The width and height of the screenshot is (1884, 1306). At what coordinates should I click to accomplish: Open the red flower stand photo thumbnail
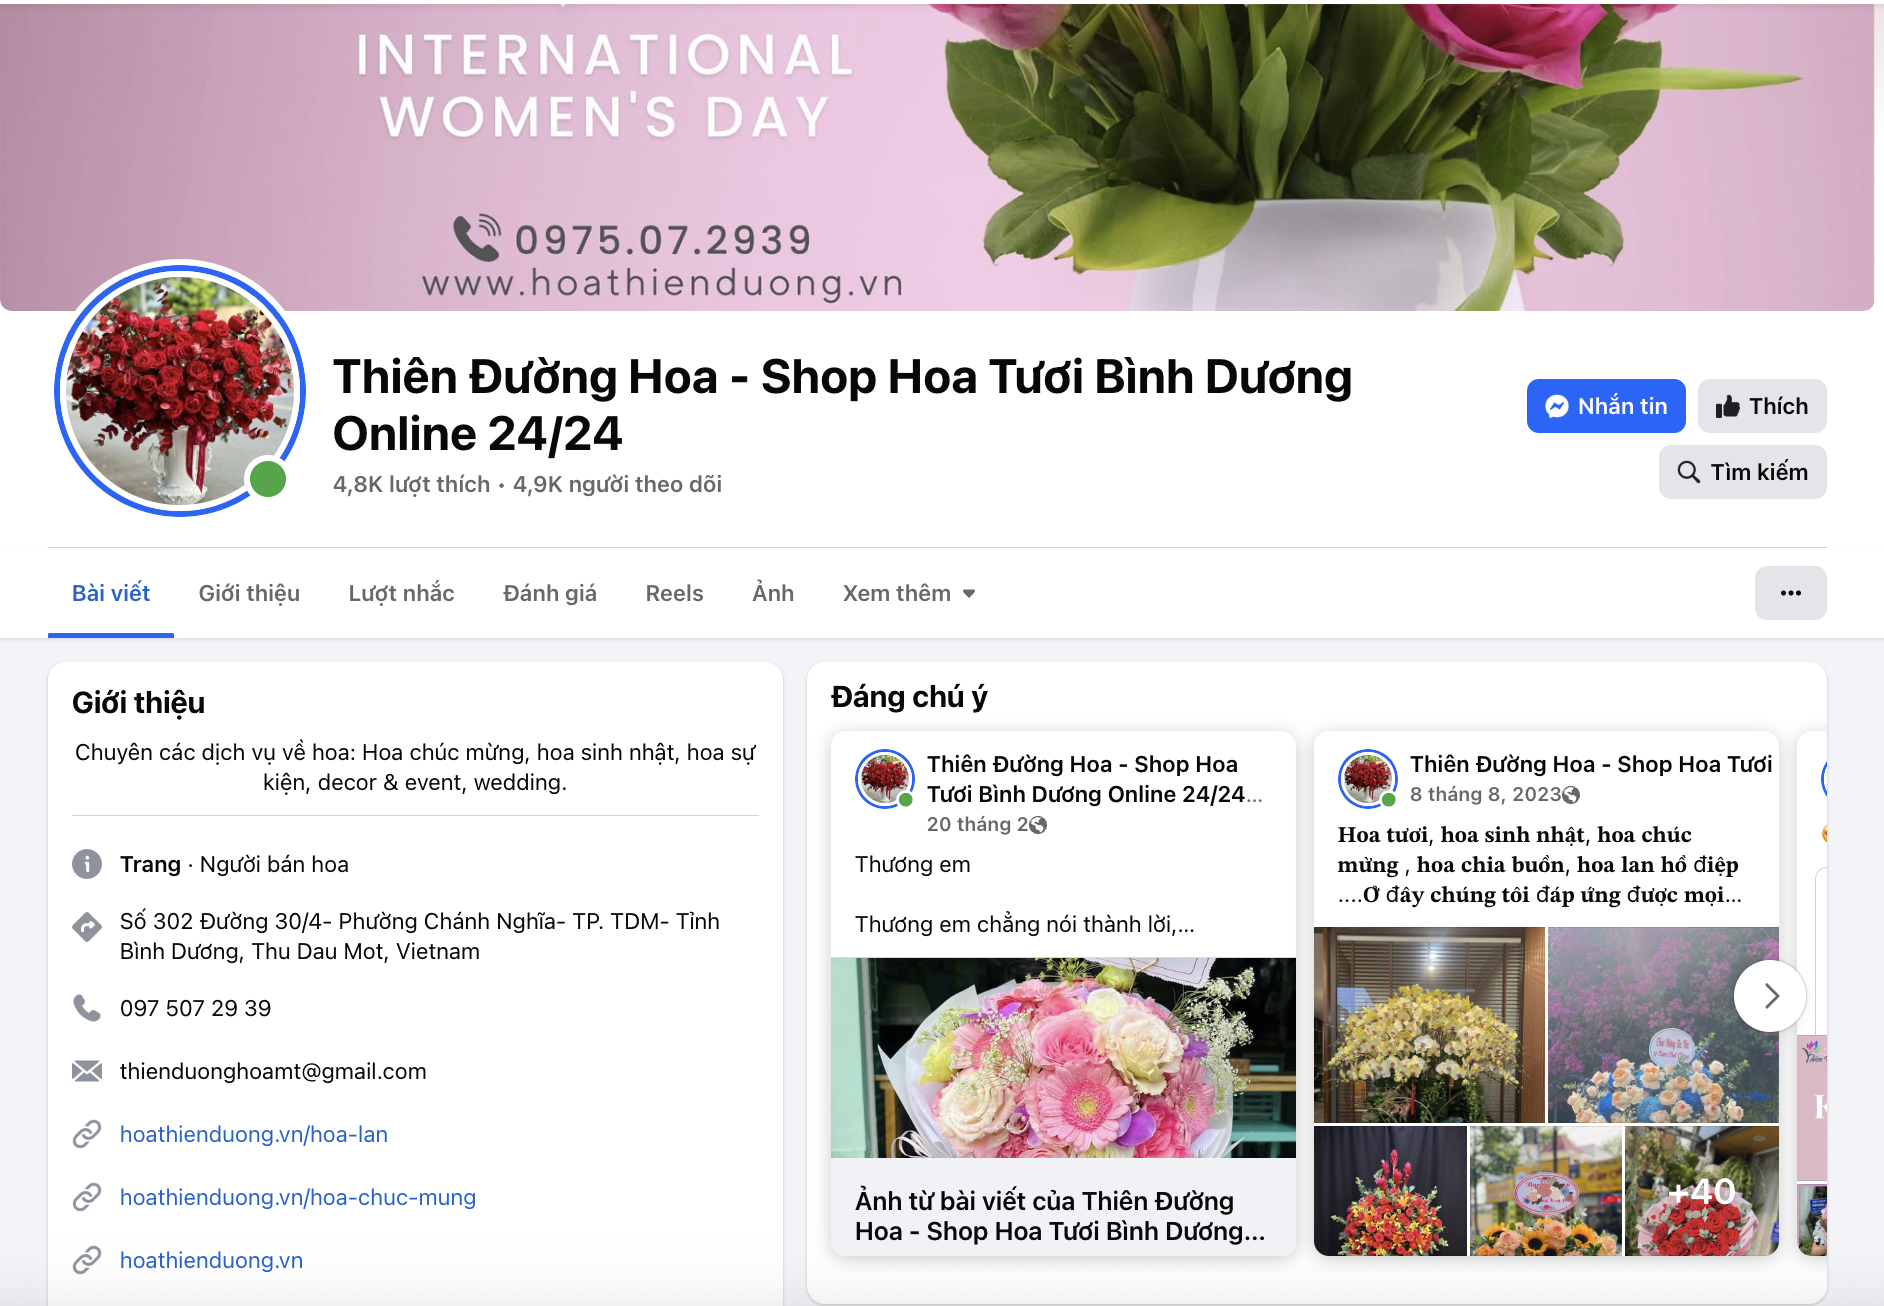[1390, 1190]
